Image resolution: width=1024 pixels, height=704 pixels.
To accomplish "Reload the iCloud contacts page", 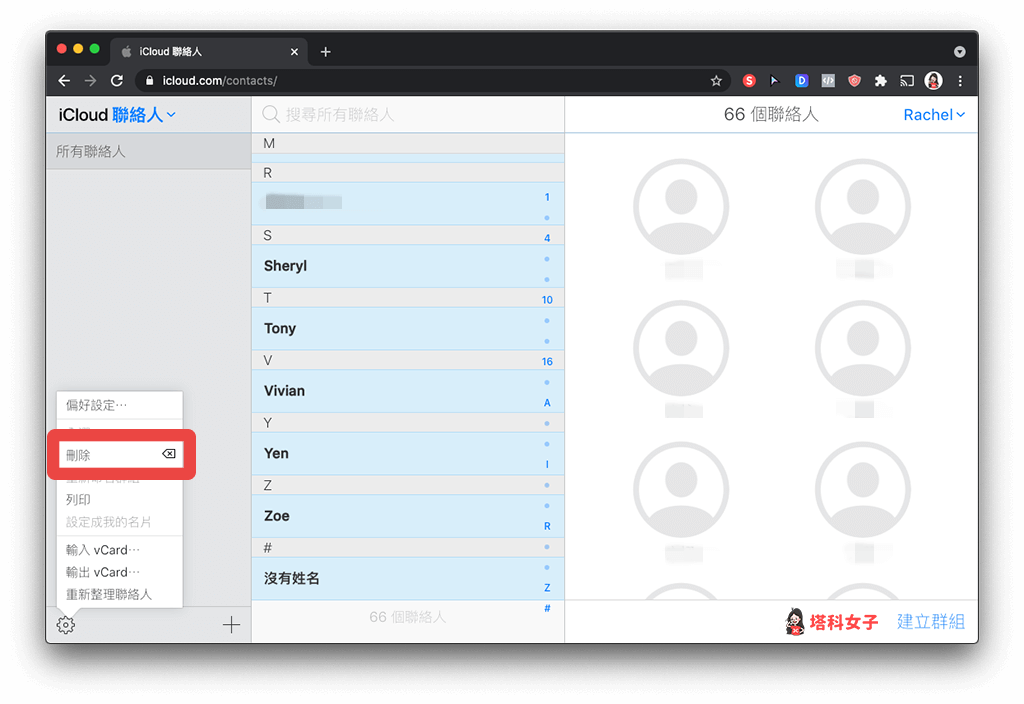I will coord(117,80).
